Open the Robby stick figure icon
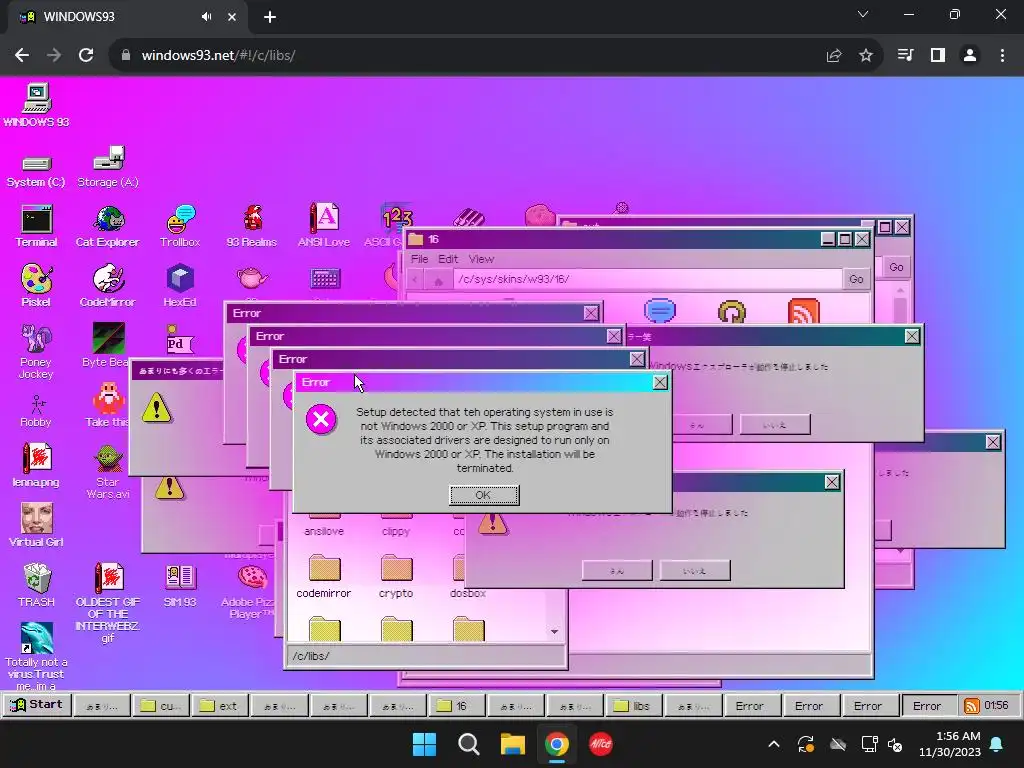Image resolution: width=1024 pixels, height=768 pixels. coord(36,411)
